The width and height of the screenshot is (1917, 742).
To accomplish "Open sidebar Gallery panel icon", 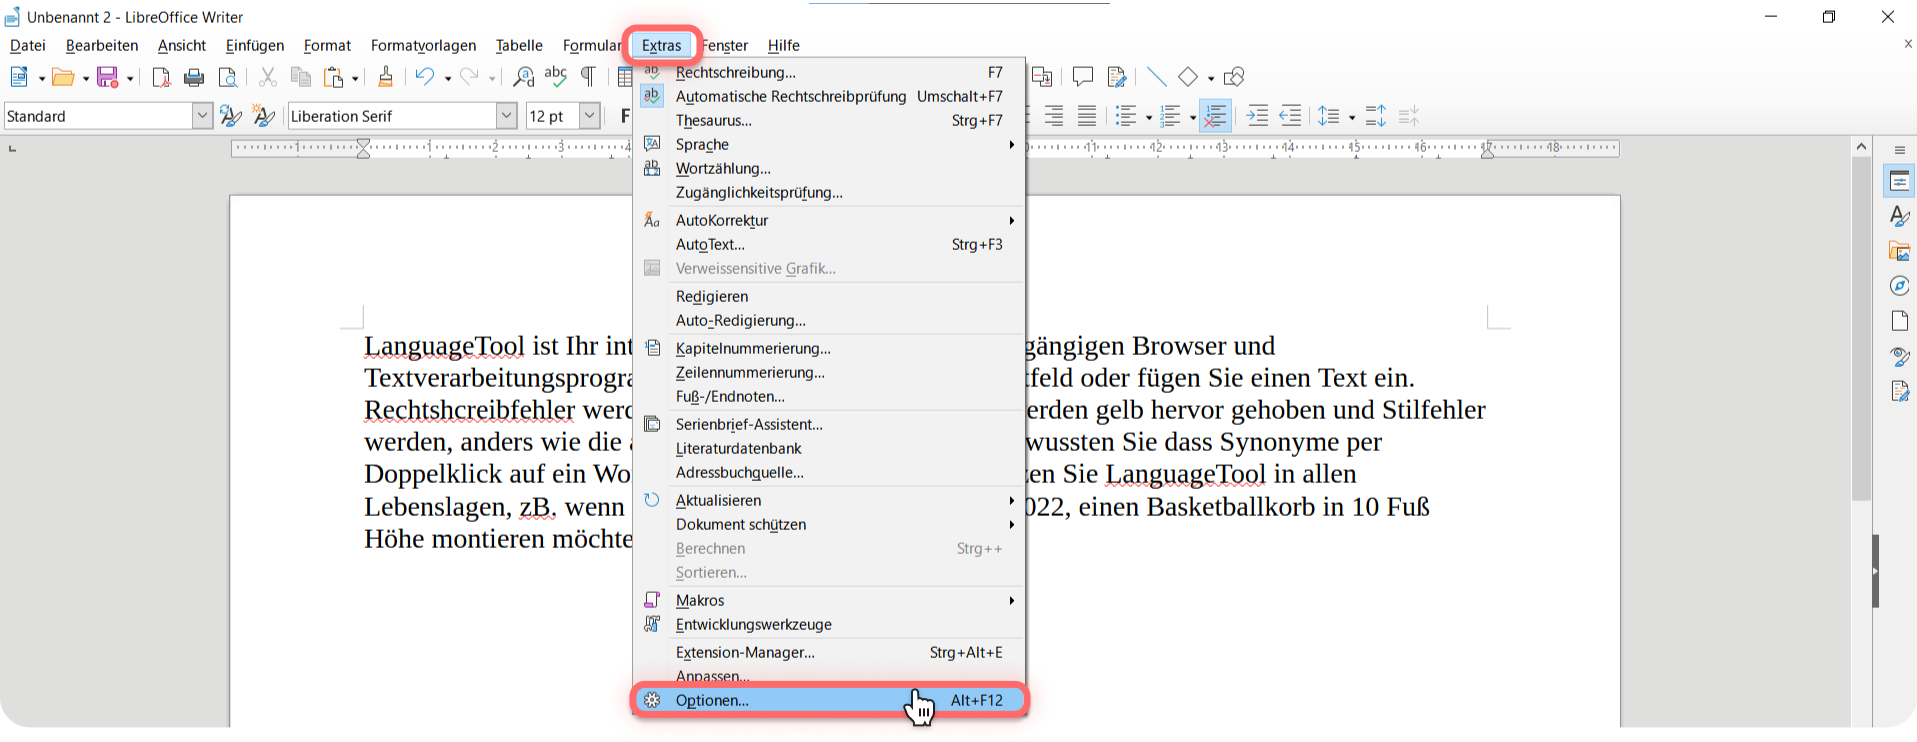I will [x=1900, y=251].
